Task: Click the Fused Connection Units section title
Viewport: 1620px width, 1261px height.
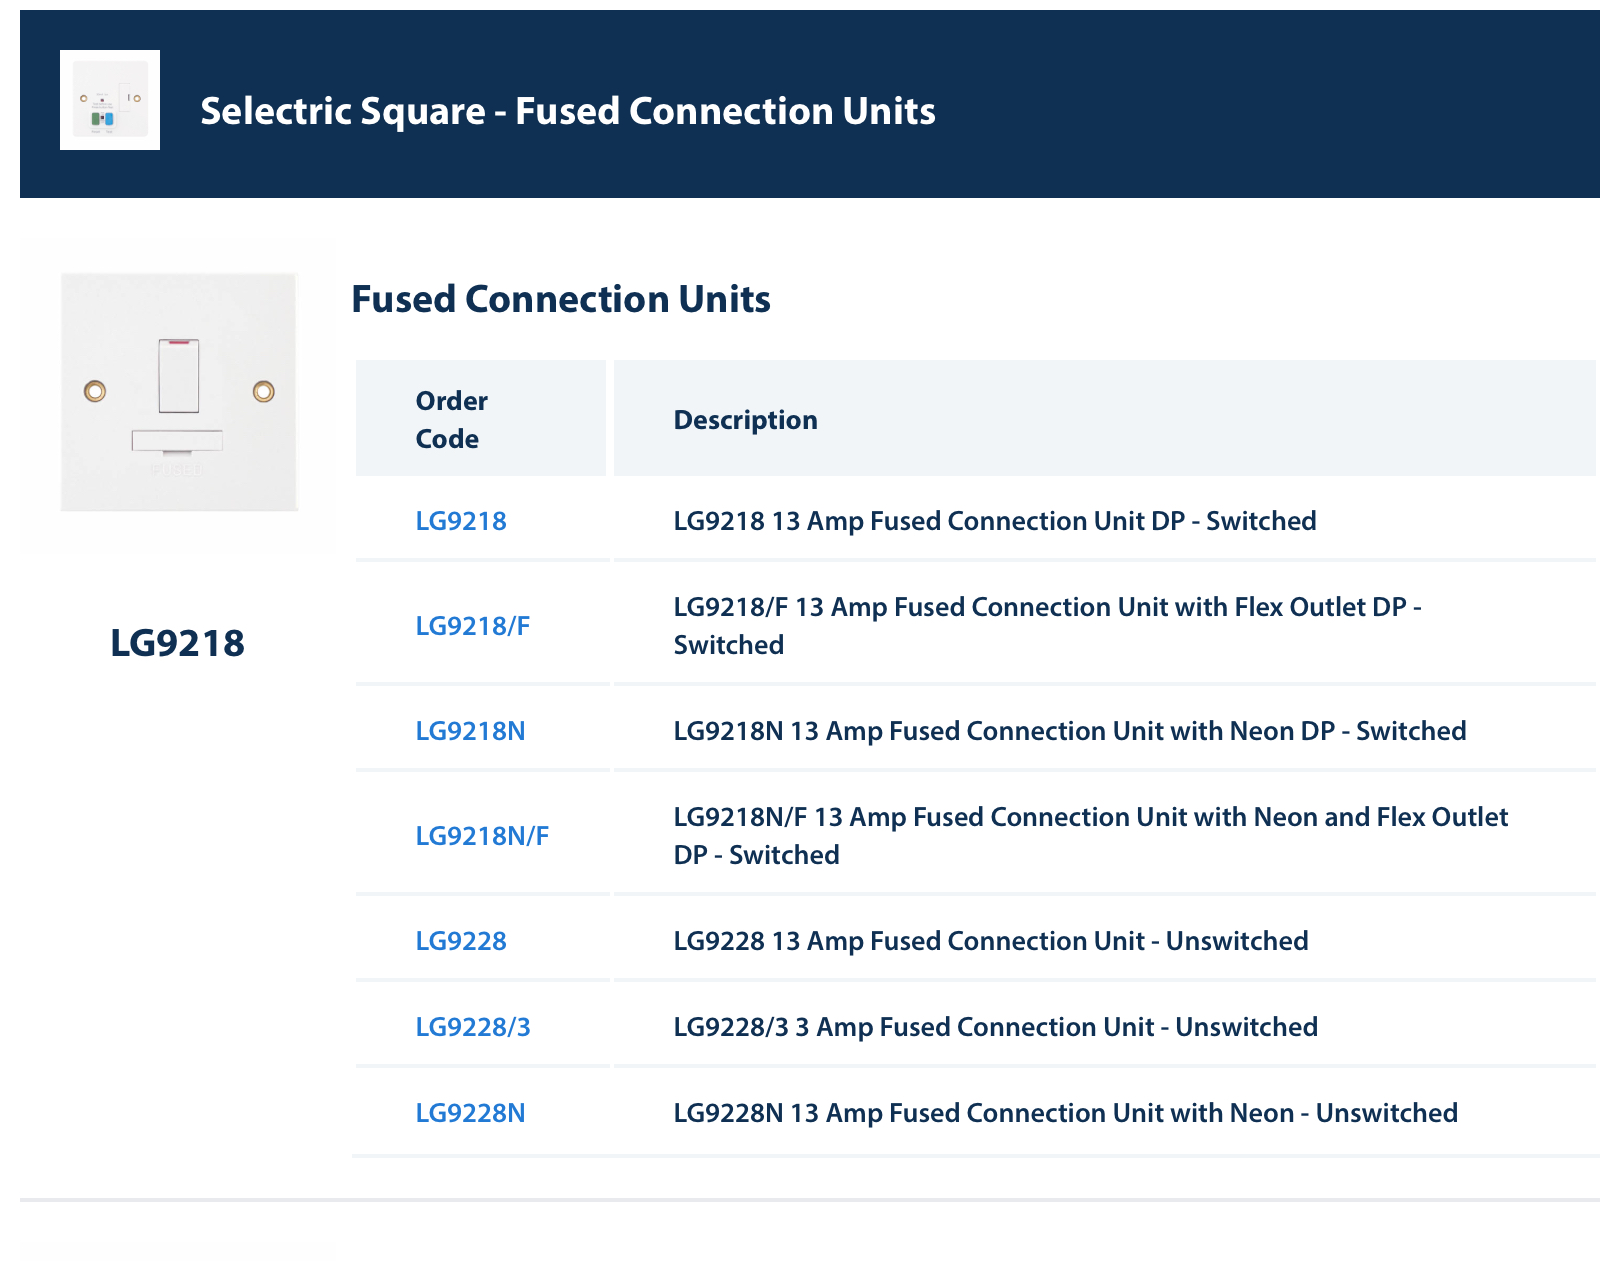Action: point(561,299)
